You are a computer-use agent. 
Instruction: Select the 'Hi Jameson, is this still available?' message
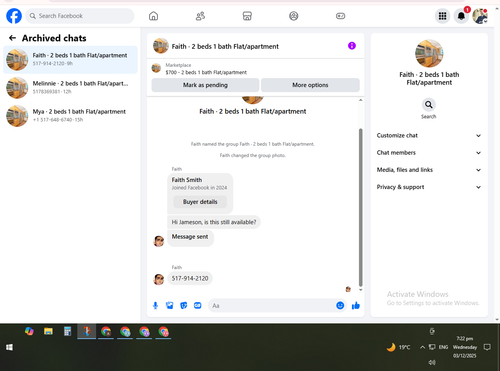[214, 222]
